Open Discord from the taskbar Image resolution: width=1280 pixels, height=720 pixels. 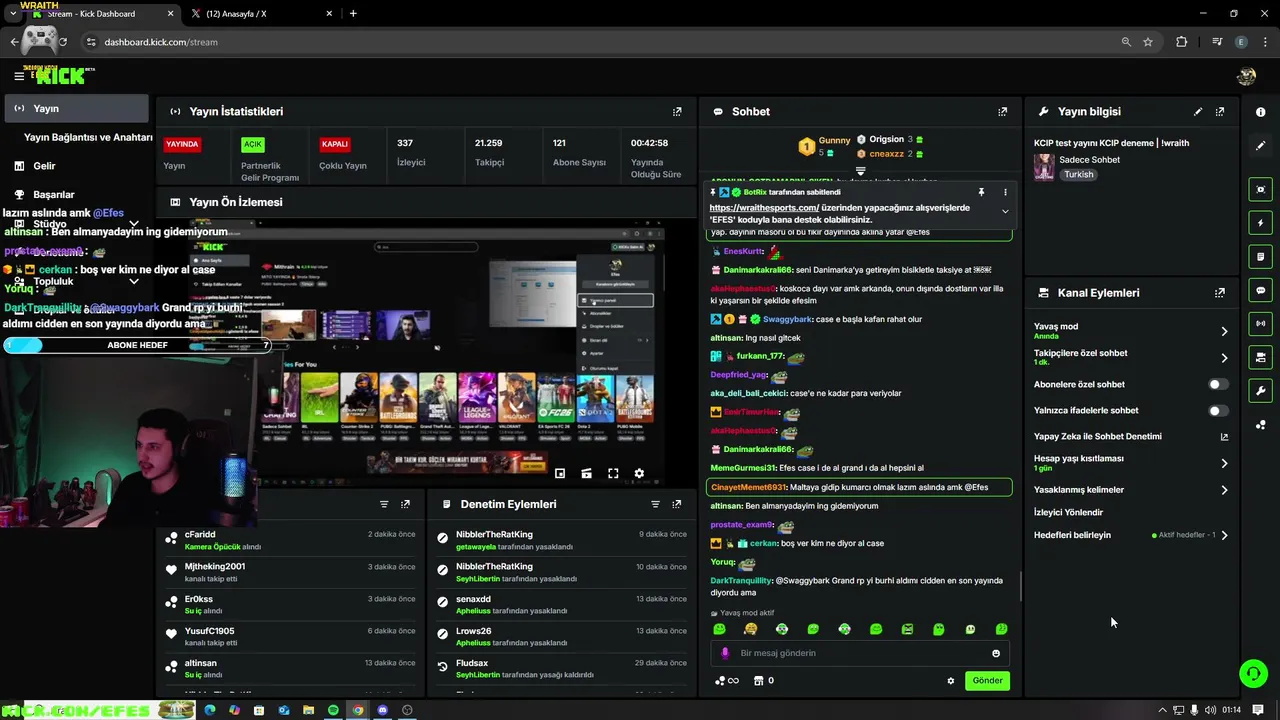pyautogui.click(x=382, y=710)
